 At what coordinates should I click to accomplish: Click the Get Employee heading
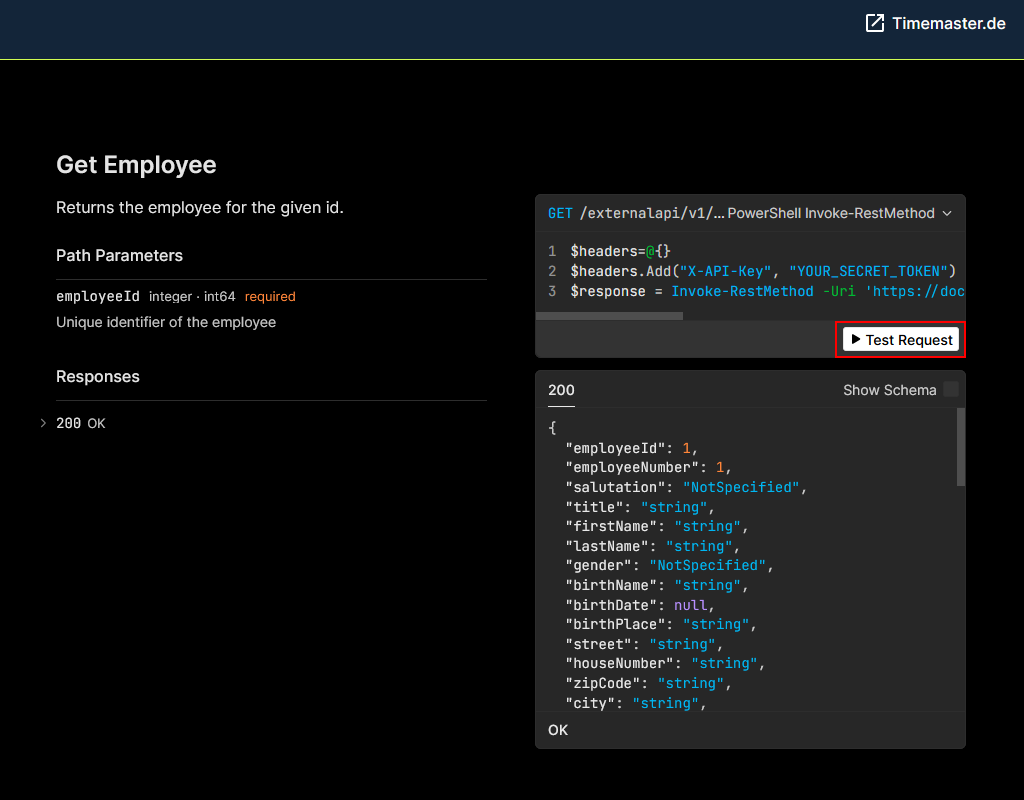pyautogui.click(x=136, y=165)
